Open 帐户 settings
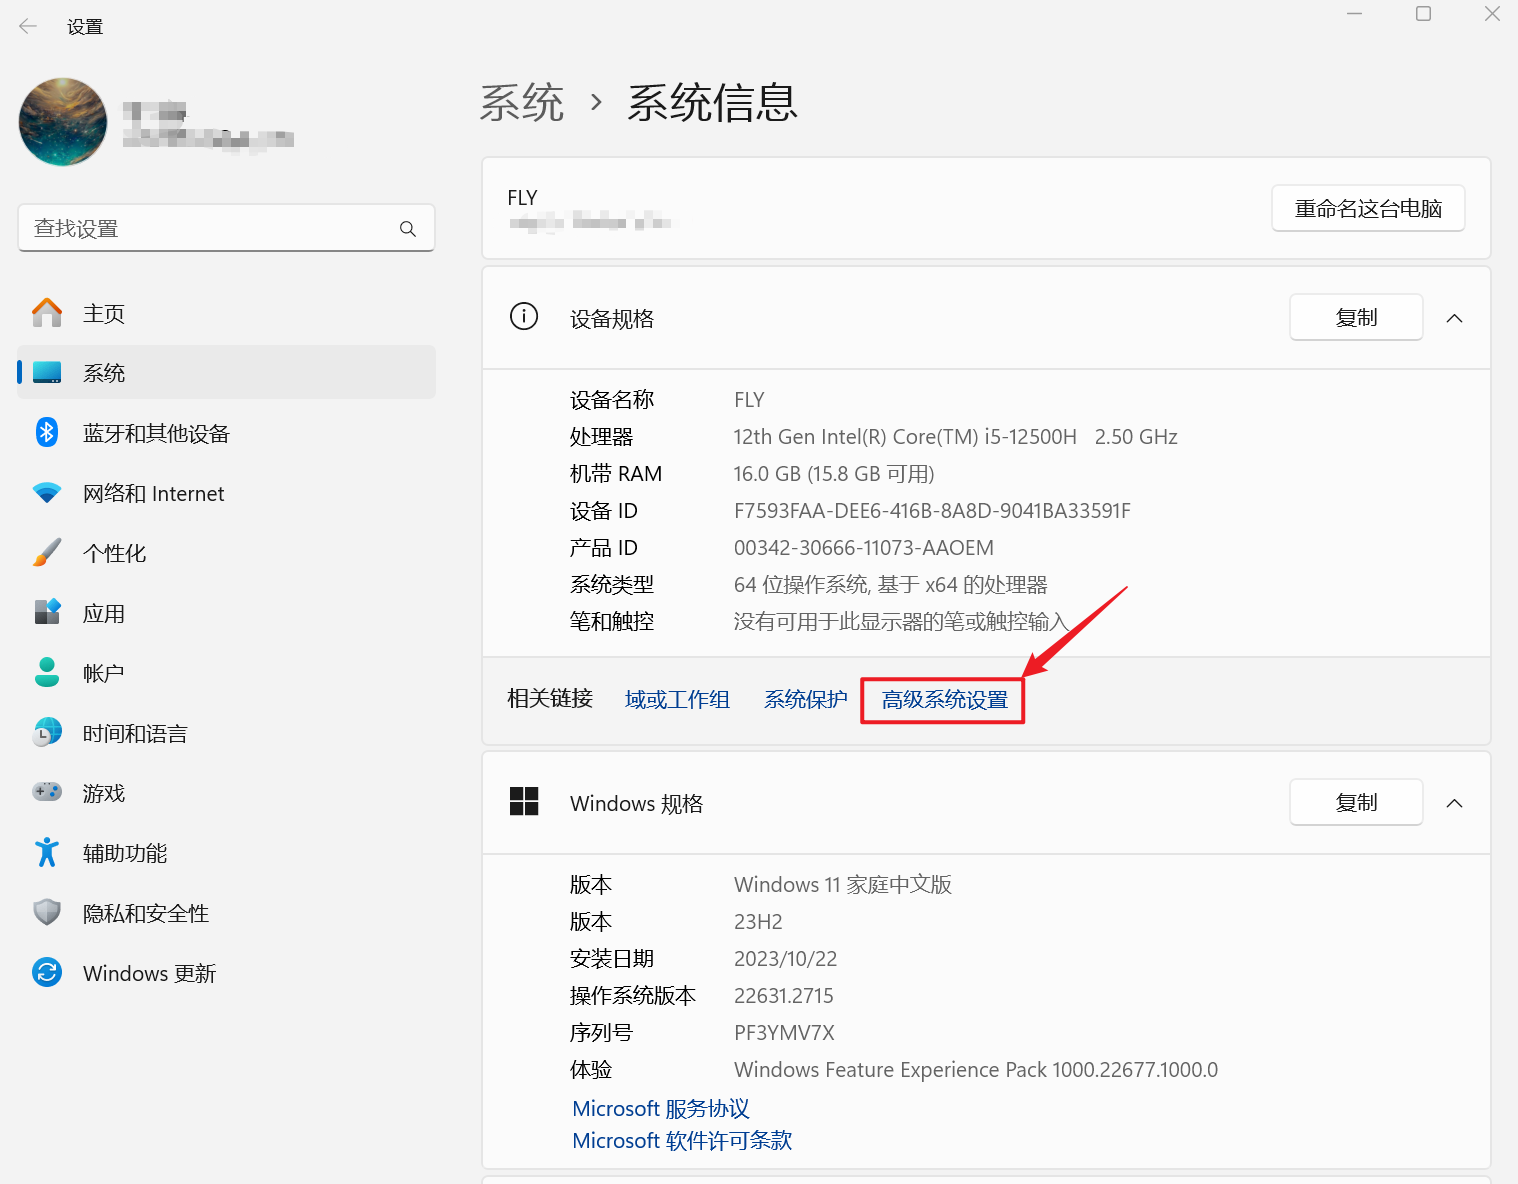1518x1184 pixels. point(104,673)
